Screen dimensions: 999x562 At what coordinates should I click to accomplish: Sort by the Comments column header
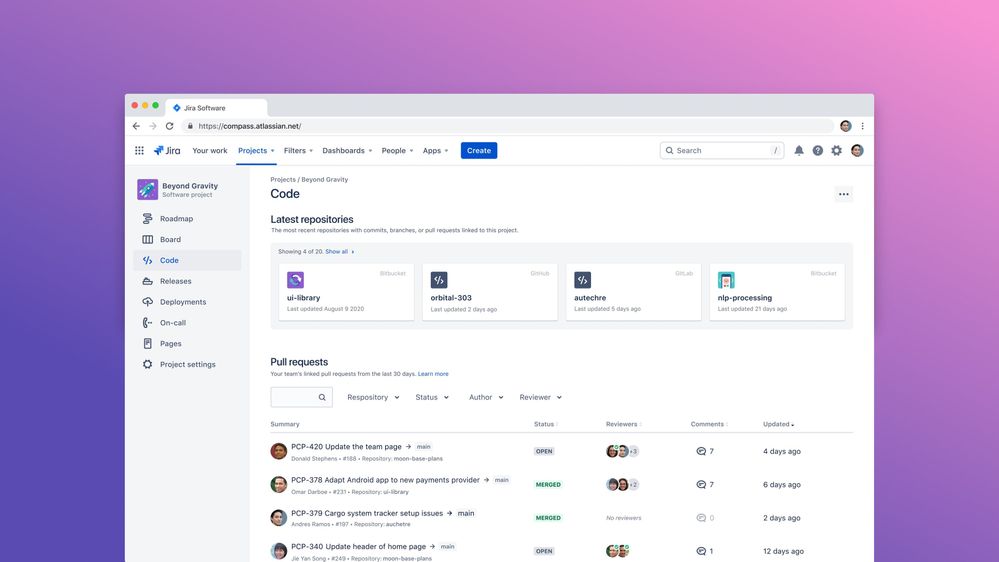(x=709, y=424)
